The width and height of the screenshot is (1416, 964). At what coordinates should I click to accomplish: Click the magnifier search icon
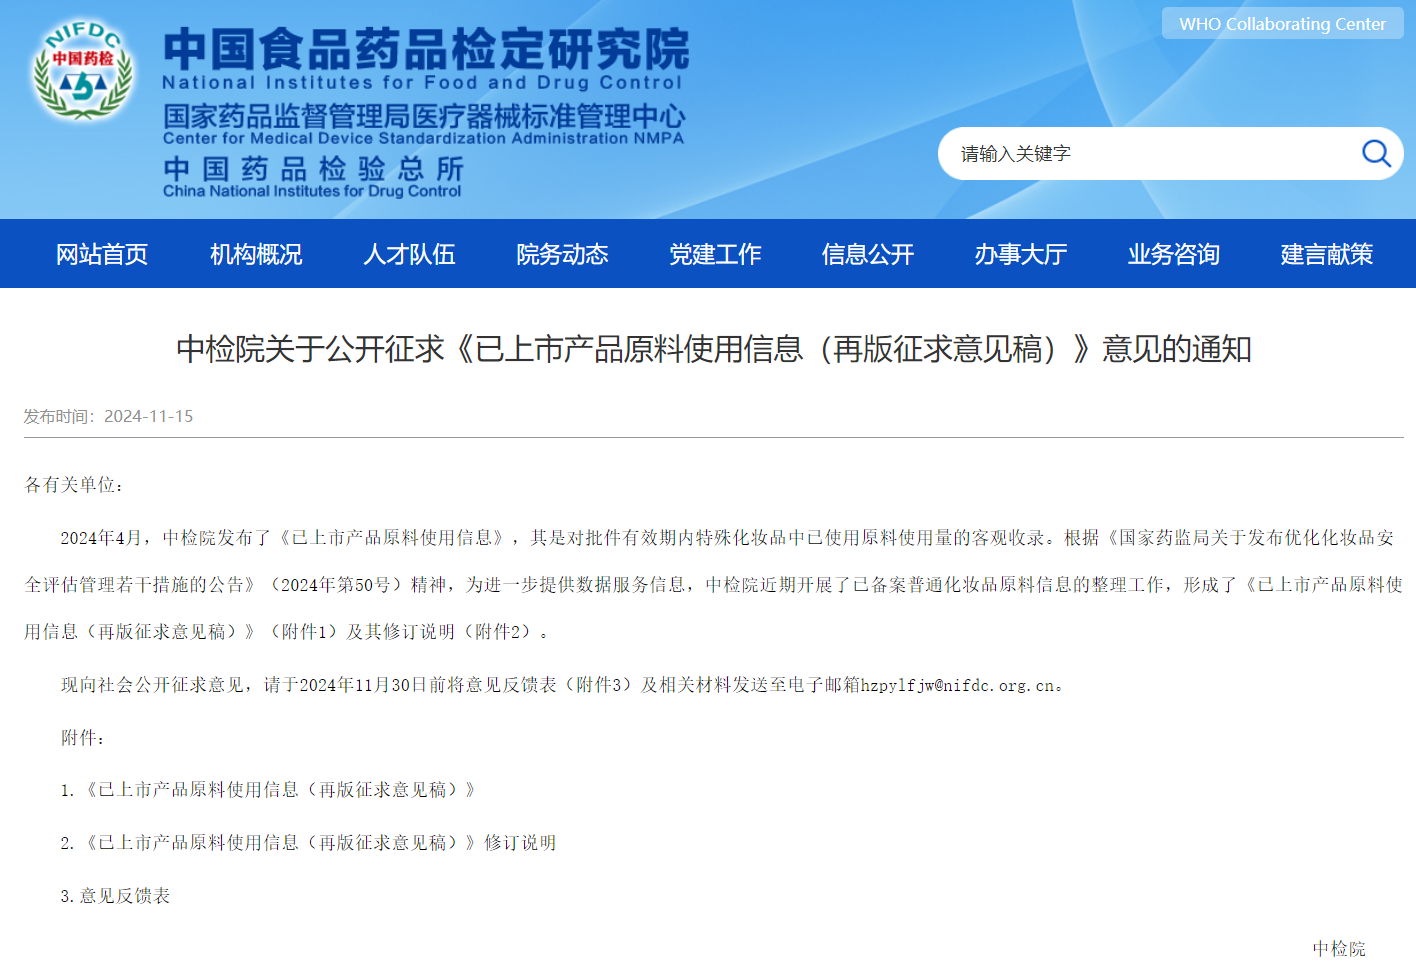[x=1376, y=153]
